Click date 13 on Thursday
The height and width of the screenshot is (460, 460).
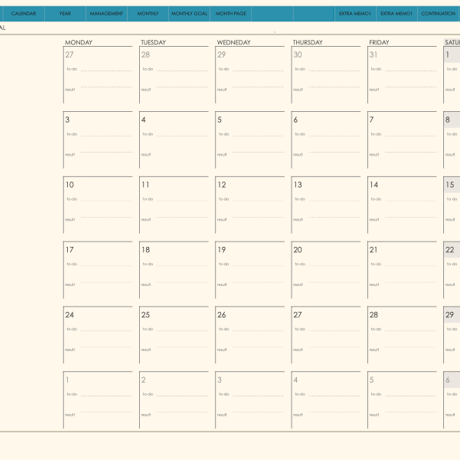[x=298, y=185]
